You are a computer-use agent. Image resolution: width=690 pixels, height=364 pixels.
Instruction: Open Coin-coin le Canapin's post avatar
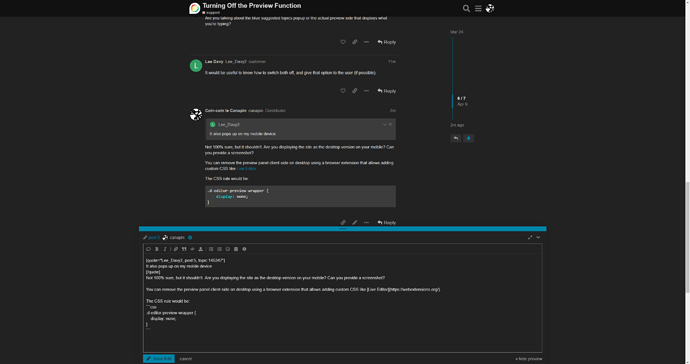tap(196, 114)
